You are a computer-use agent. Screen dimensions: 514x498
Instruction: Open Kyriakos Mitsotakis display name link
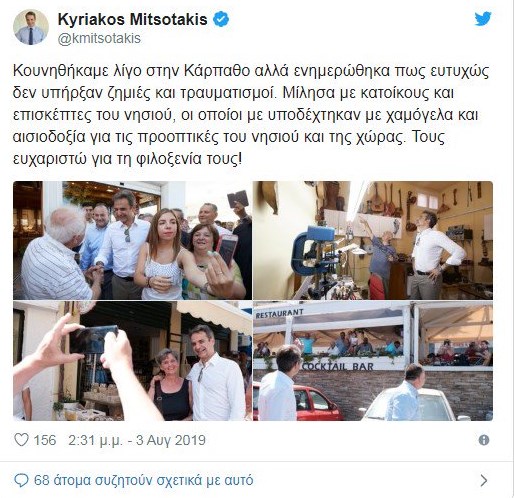pyautogui.click(x=132, y=19)
